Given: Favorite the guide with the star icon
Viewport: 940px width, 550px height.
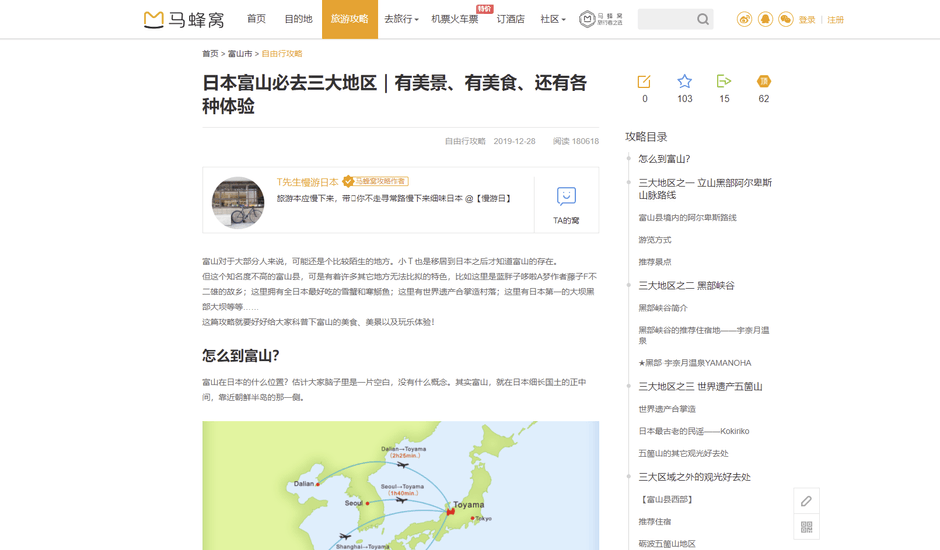Looking at the screenshot, I should click(x=684, y=81).
